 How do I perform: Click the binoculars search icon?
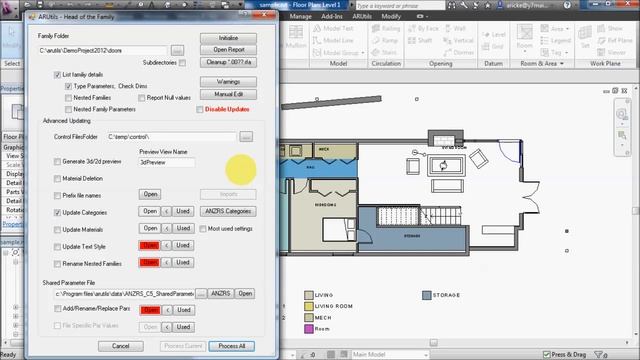pos(451,5)
